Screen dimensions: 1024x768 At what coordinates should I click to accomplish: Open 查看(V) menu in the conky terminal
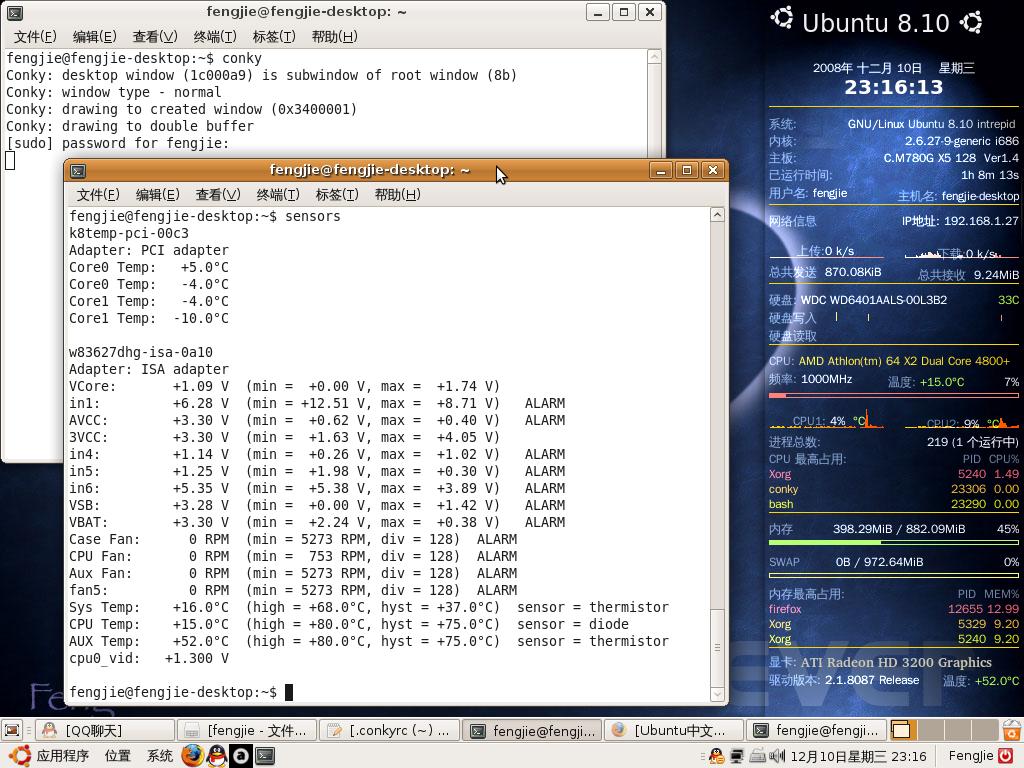(x=155, y=37)
